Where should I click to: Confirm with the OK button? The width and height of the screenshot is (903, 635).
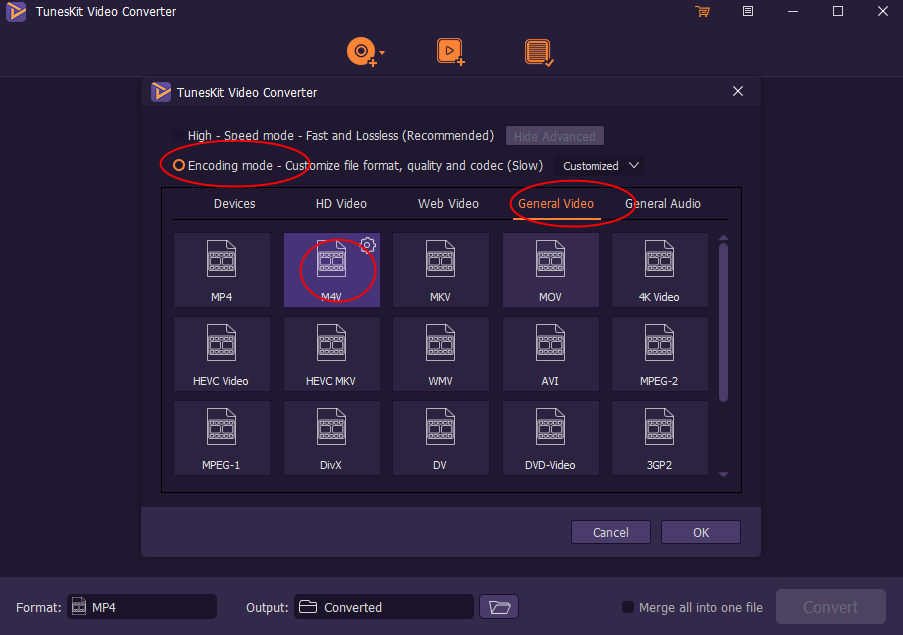point(701,532)
